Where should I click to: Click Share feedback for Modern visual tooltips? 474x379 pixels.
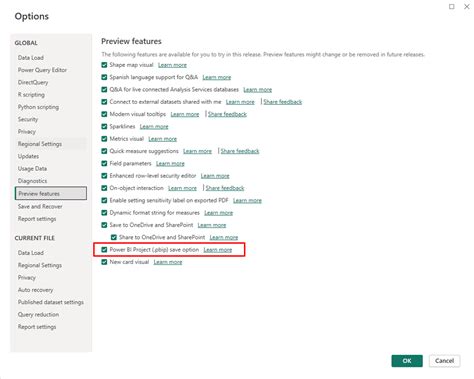(227, 114)
